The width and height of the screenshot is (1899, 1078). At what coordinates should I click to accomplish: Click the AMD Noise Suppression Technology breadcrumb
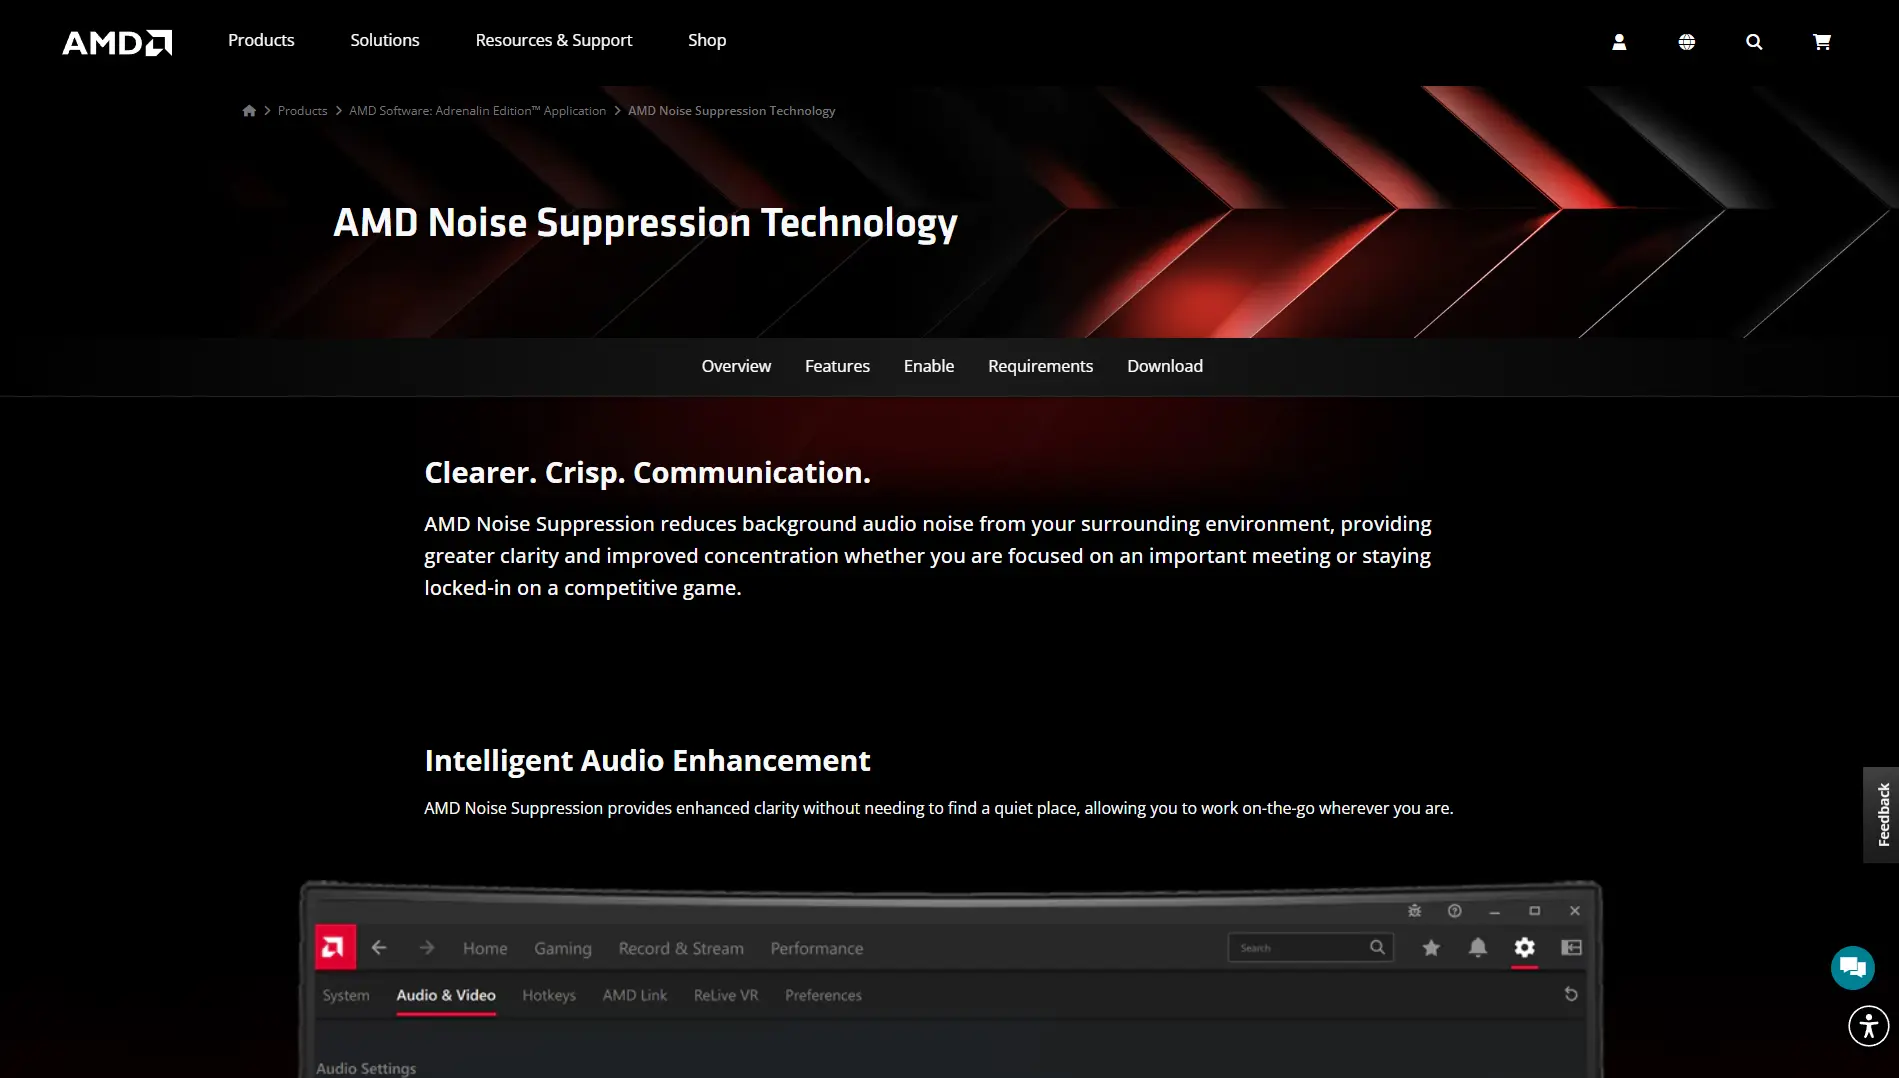coord(731,111)
